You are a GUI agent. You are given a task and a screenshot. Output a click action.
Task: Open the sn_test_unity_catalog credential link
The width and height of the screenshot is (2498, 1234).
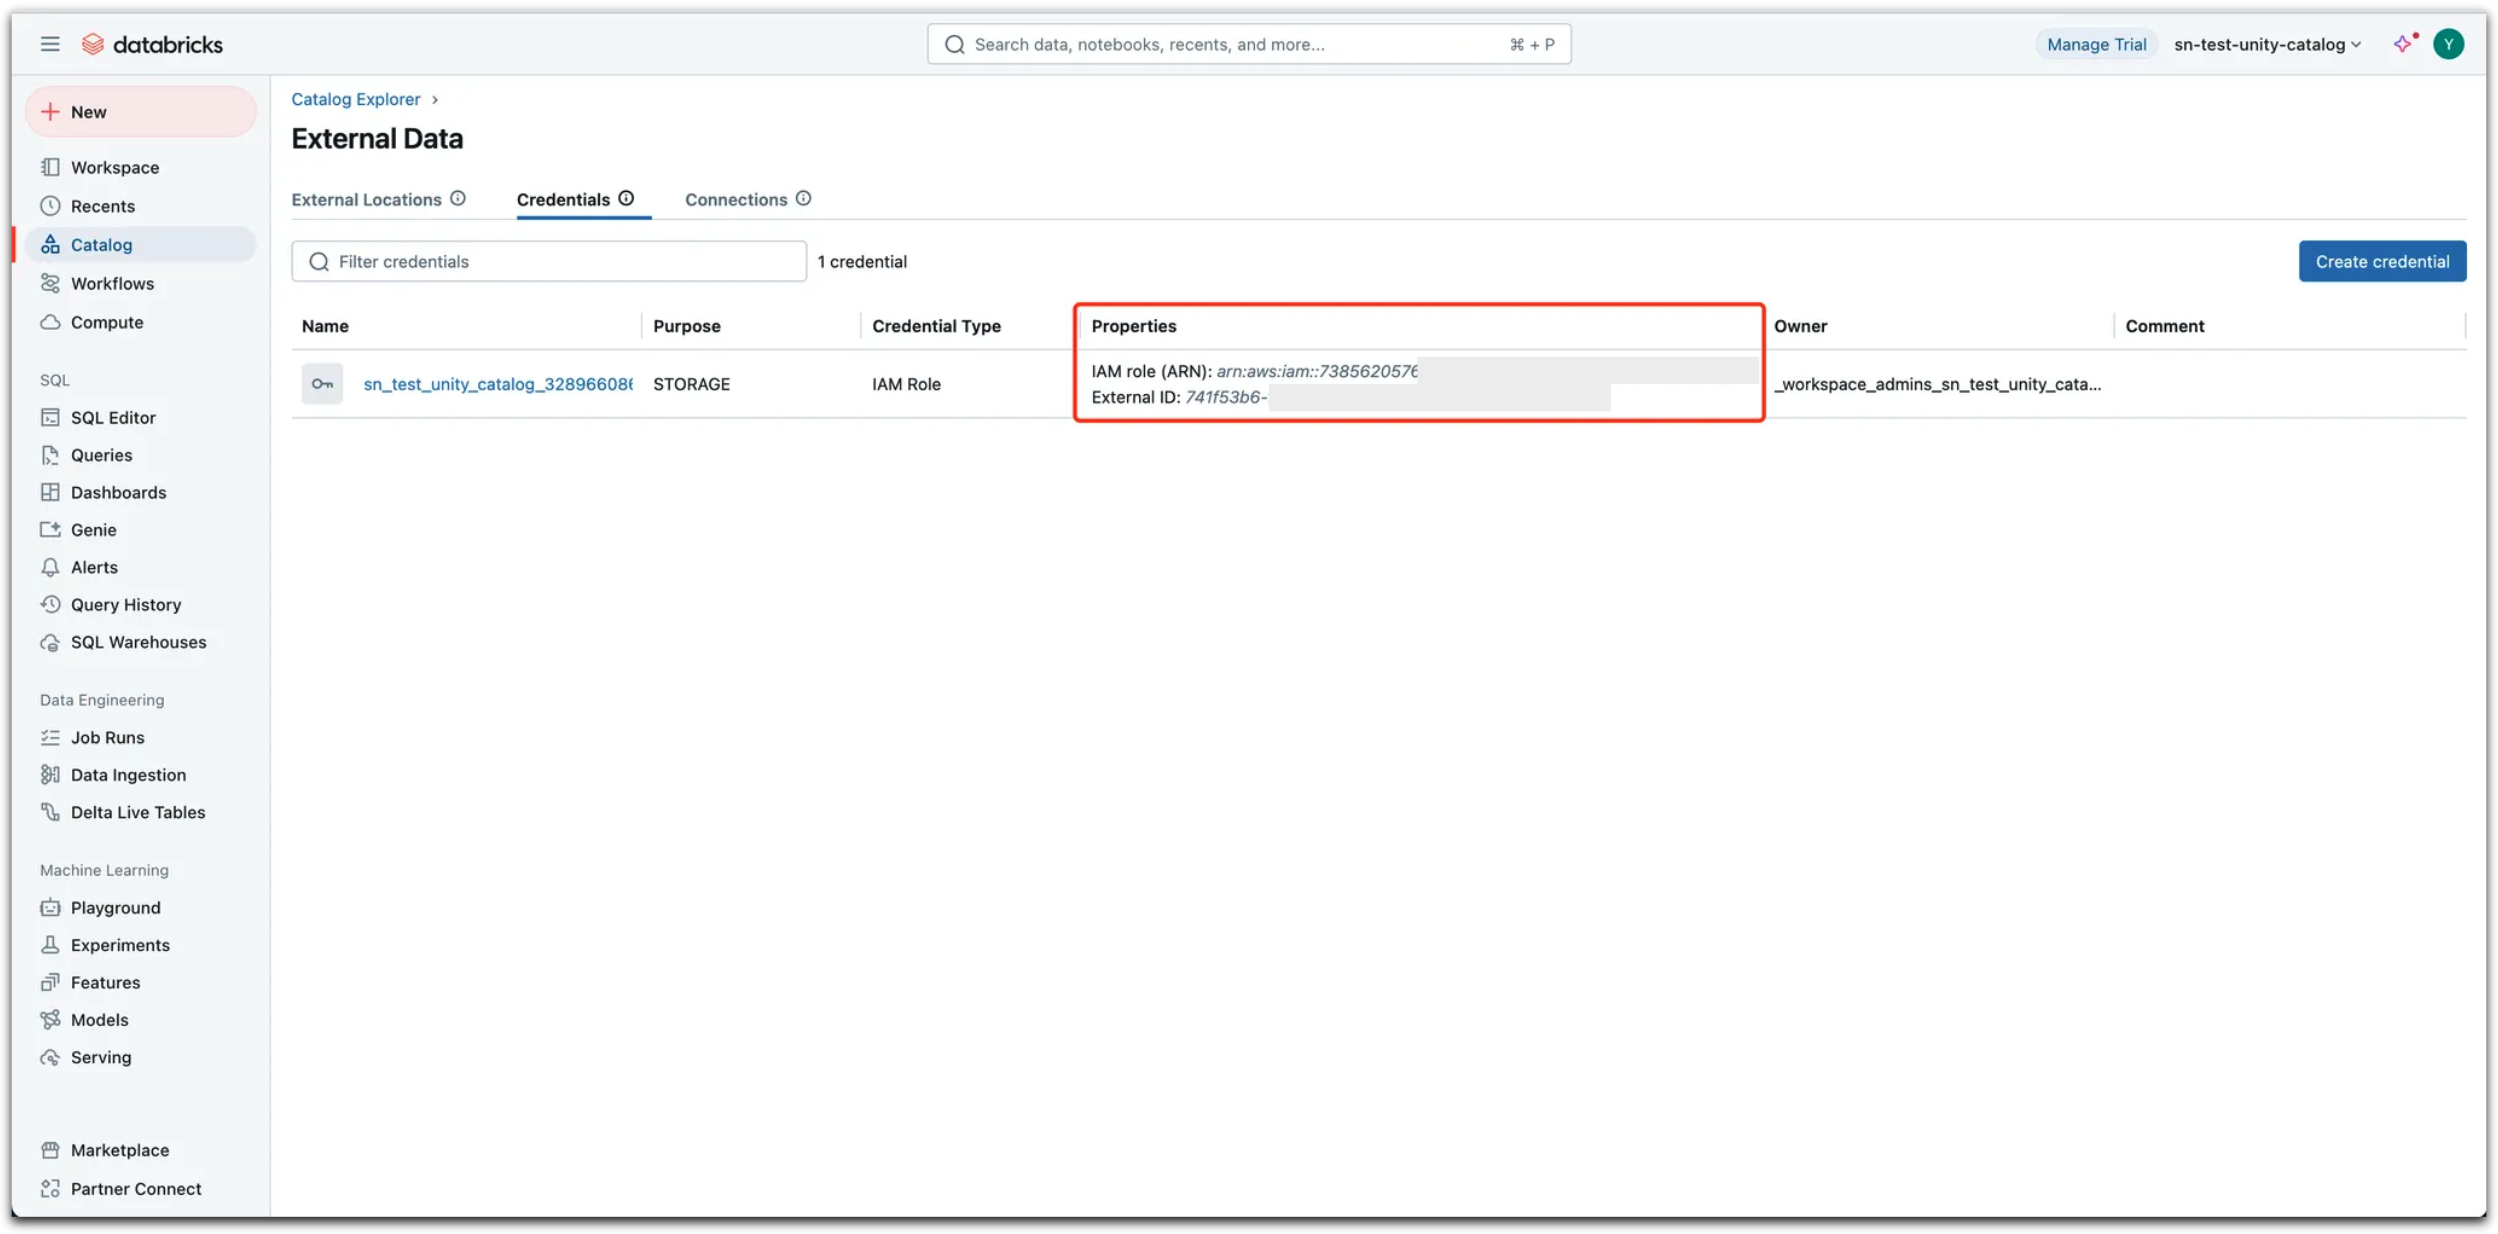497,384
